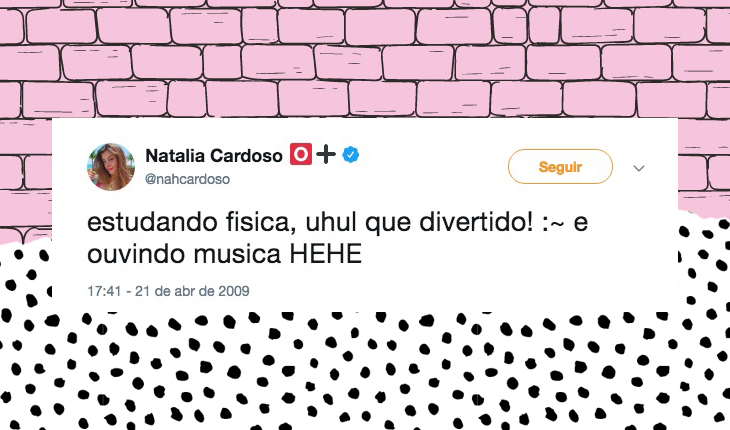This screenshot has width=730, height=430.
Task: Click the word 'HEHE' in the tweet
Action: point(325,254)
